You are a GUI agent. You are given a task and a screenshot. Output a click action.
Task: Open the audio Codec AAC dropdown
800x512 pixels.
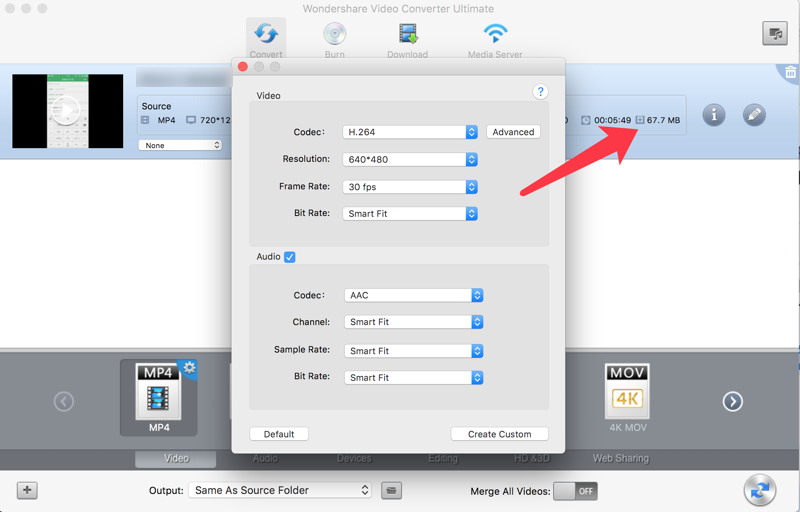pyautogui.click(x=413, y=295)
